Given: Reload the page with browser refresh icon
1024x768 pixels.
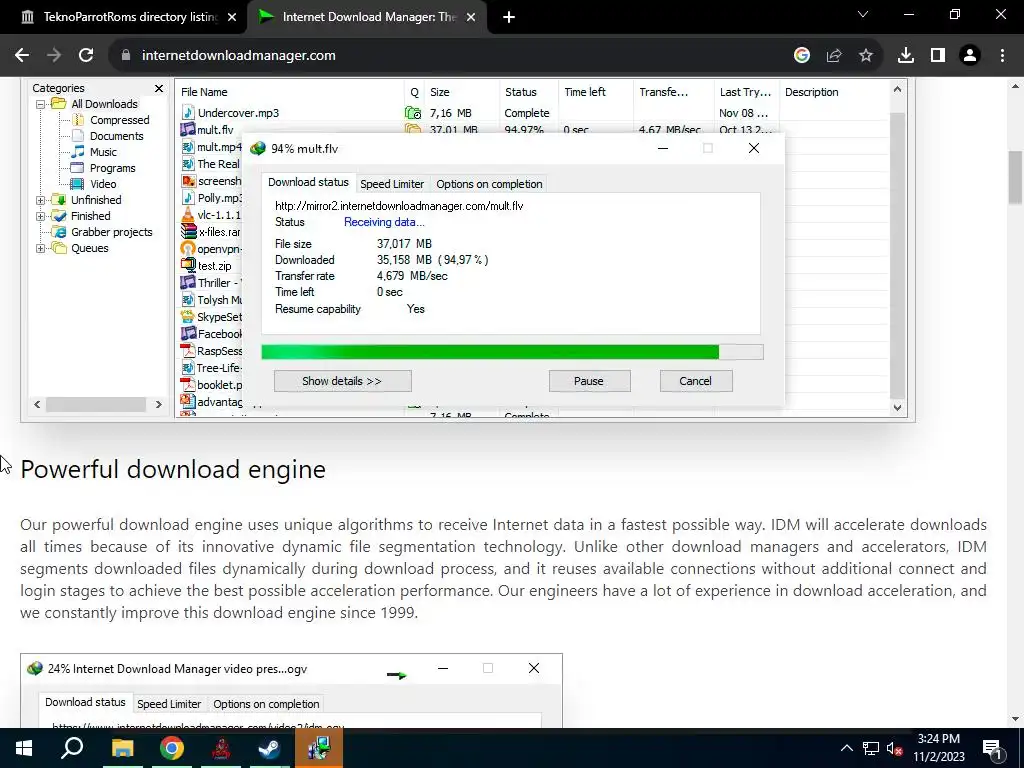Looking at the screenshot, I should (86, 56).
